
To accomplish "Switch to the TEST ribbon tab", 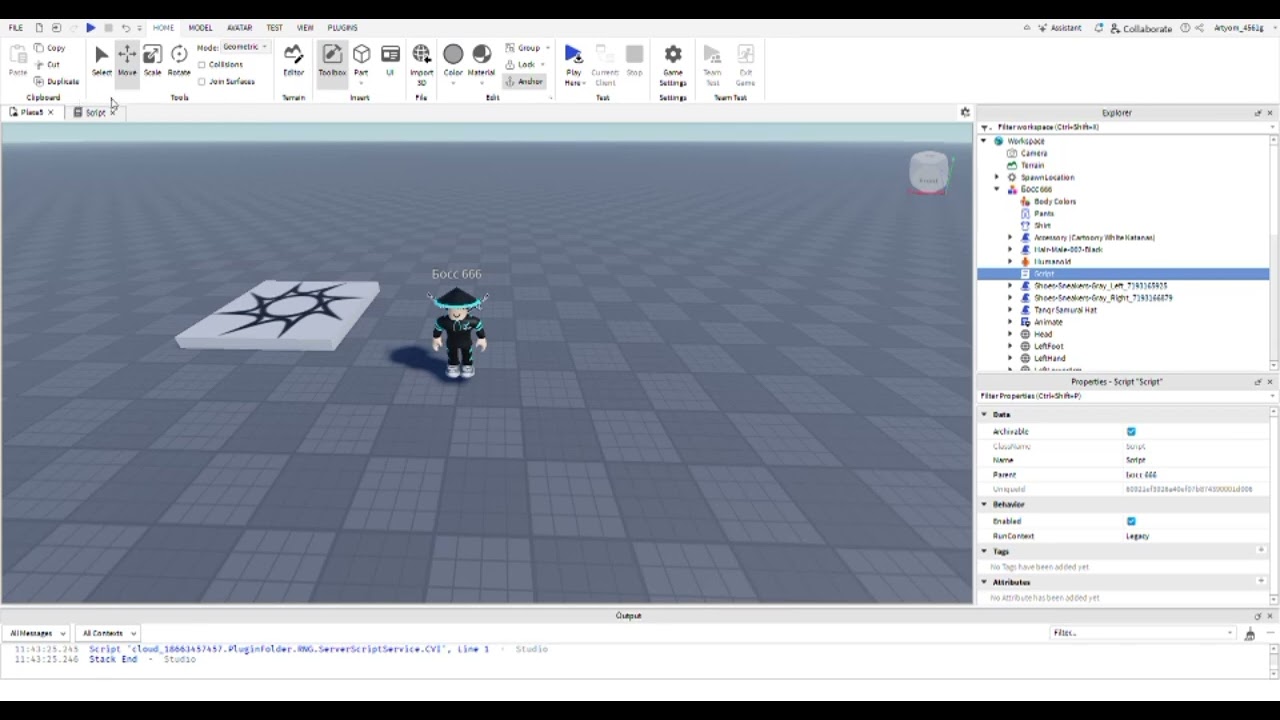I will pos(274,28).
